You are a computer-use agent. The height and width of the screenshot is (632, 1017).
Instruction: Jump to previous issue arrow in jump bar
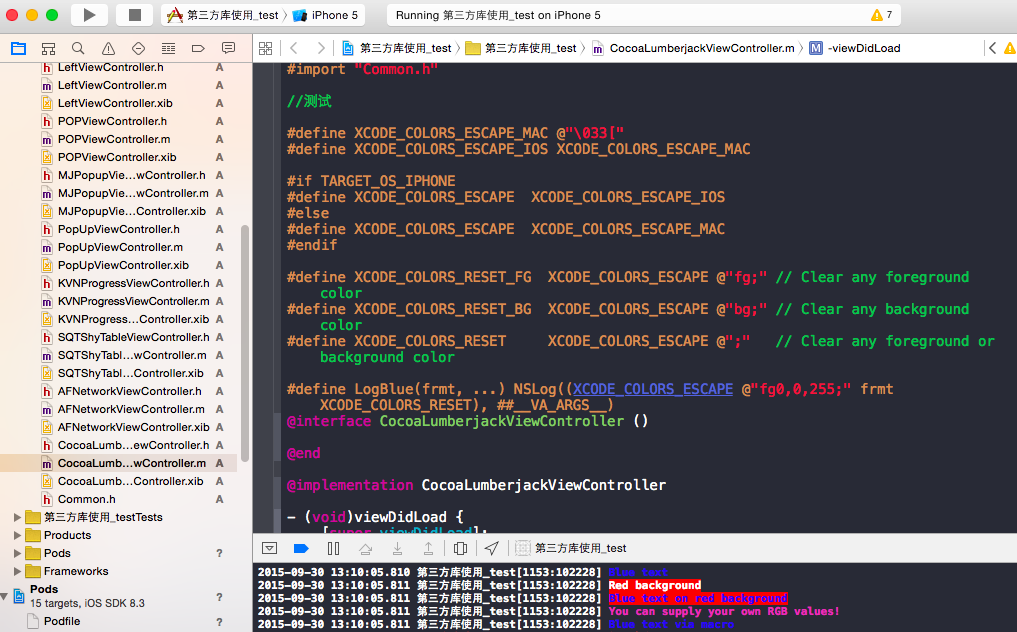[992, 48]
